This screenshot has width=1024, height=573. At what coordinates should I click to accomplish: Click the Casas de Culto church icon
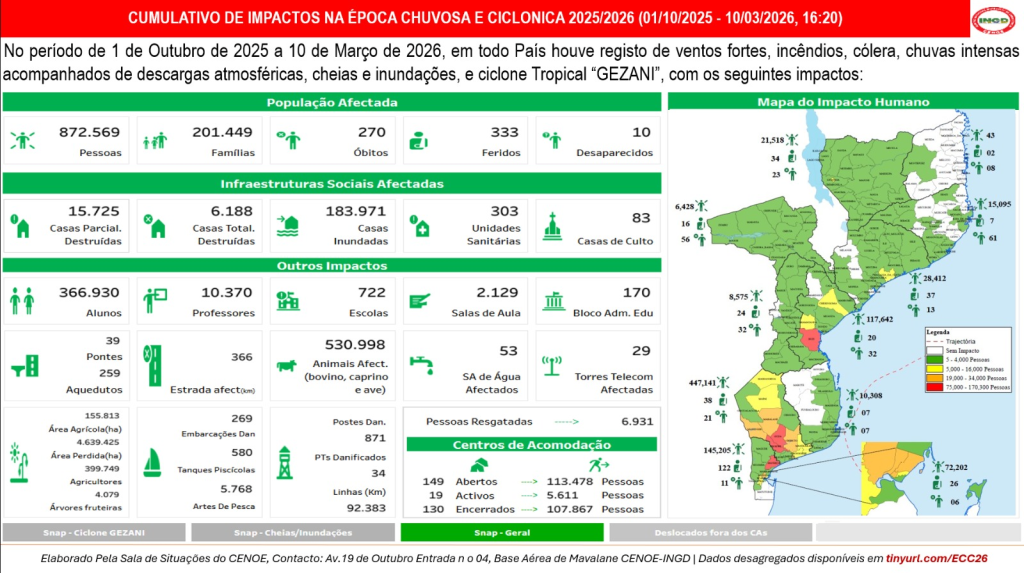pos(553,226)
